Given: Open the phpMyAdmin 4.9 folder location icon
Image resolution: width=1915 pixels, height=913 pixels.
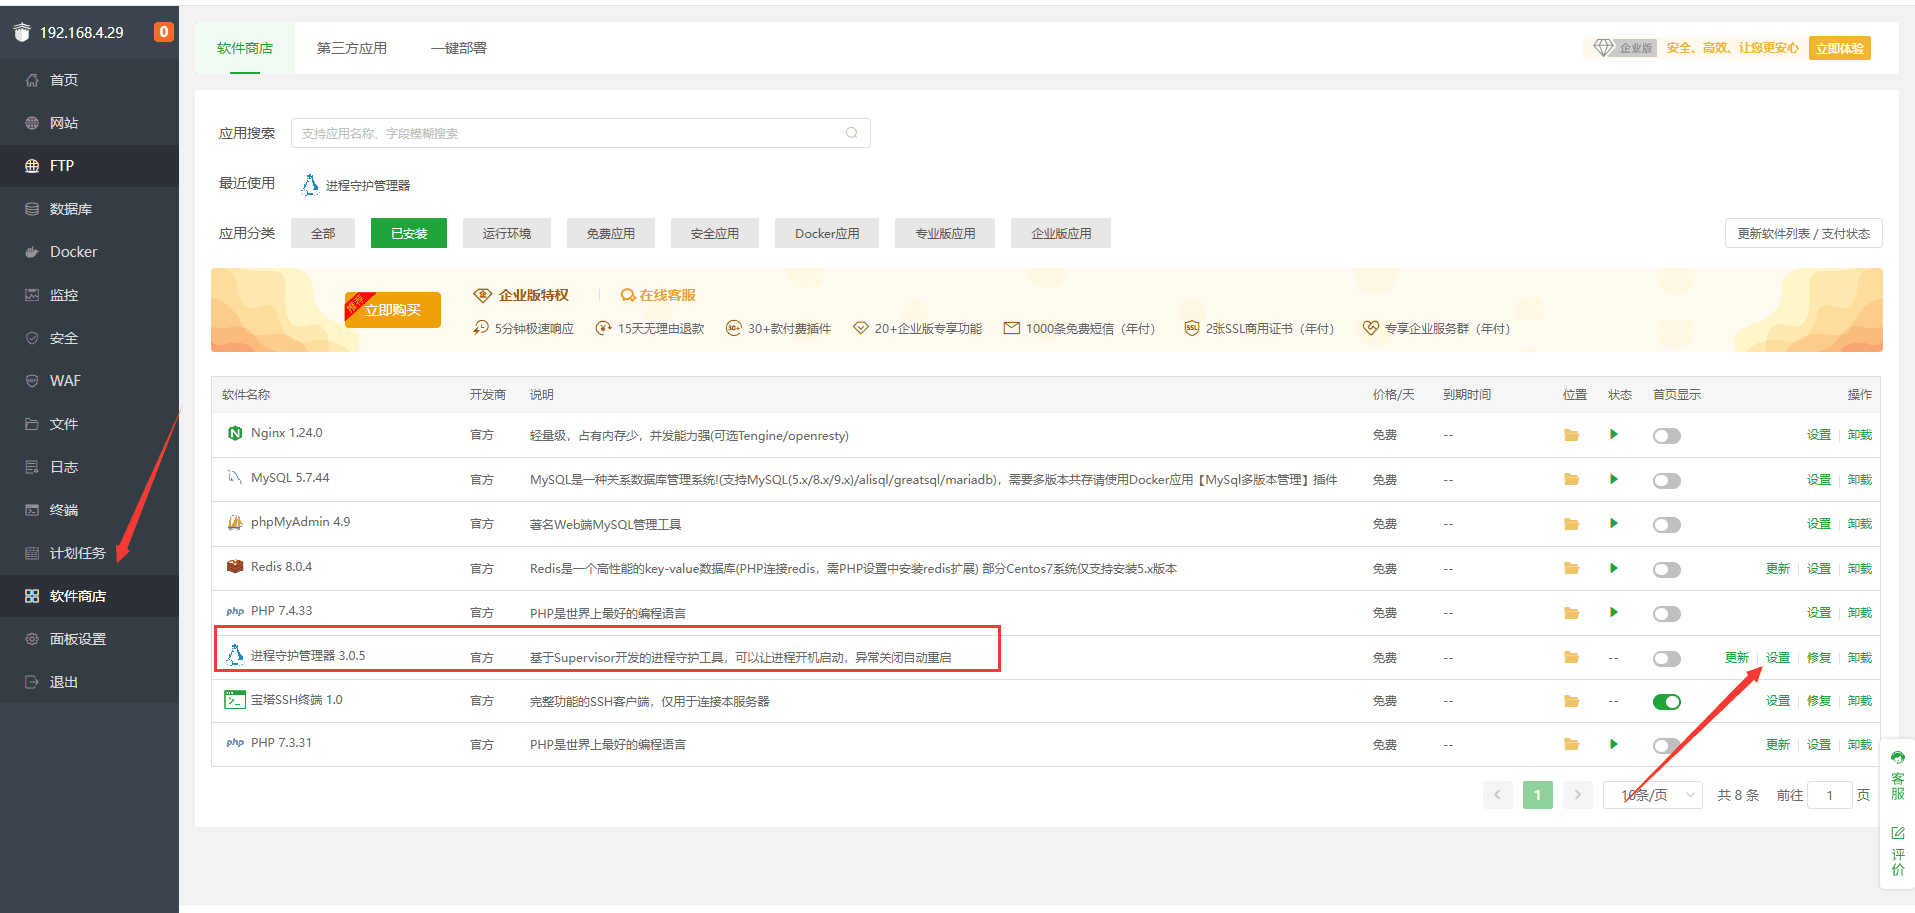Looking at the screenshot, I should tap(1571, 524).
